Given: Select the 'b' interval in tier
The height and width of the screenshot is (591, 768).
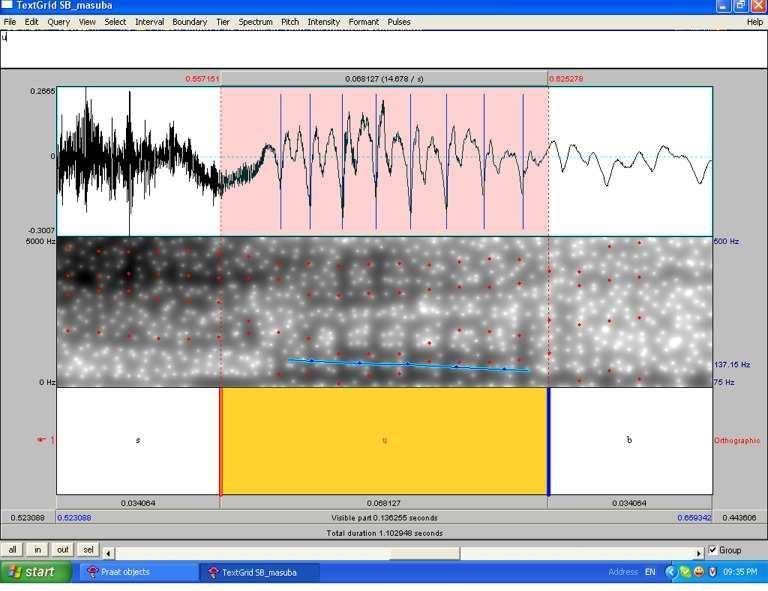Looking at the screenshot, I should [630, 440].
